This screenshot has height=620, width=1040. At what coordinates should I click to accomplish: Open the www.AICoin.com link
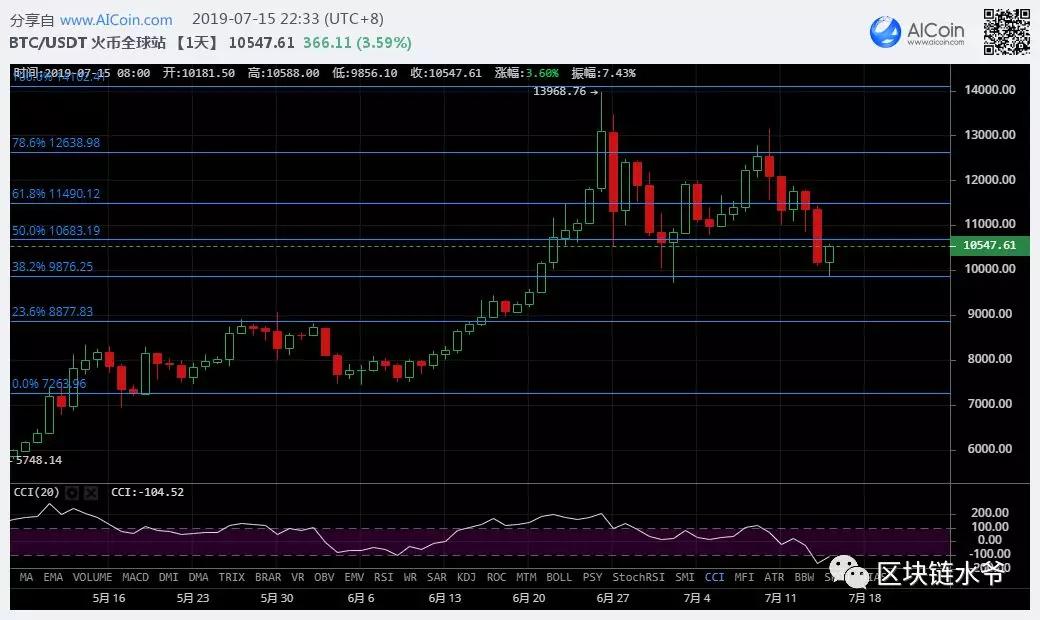116,20
